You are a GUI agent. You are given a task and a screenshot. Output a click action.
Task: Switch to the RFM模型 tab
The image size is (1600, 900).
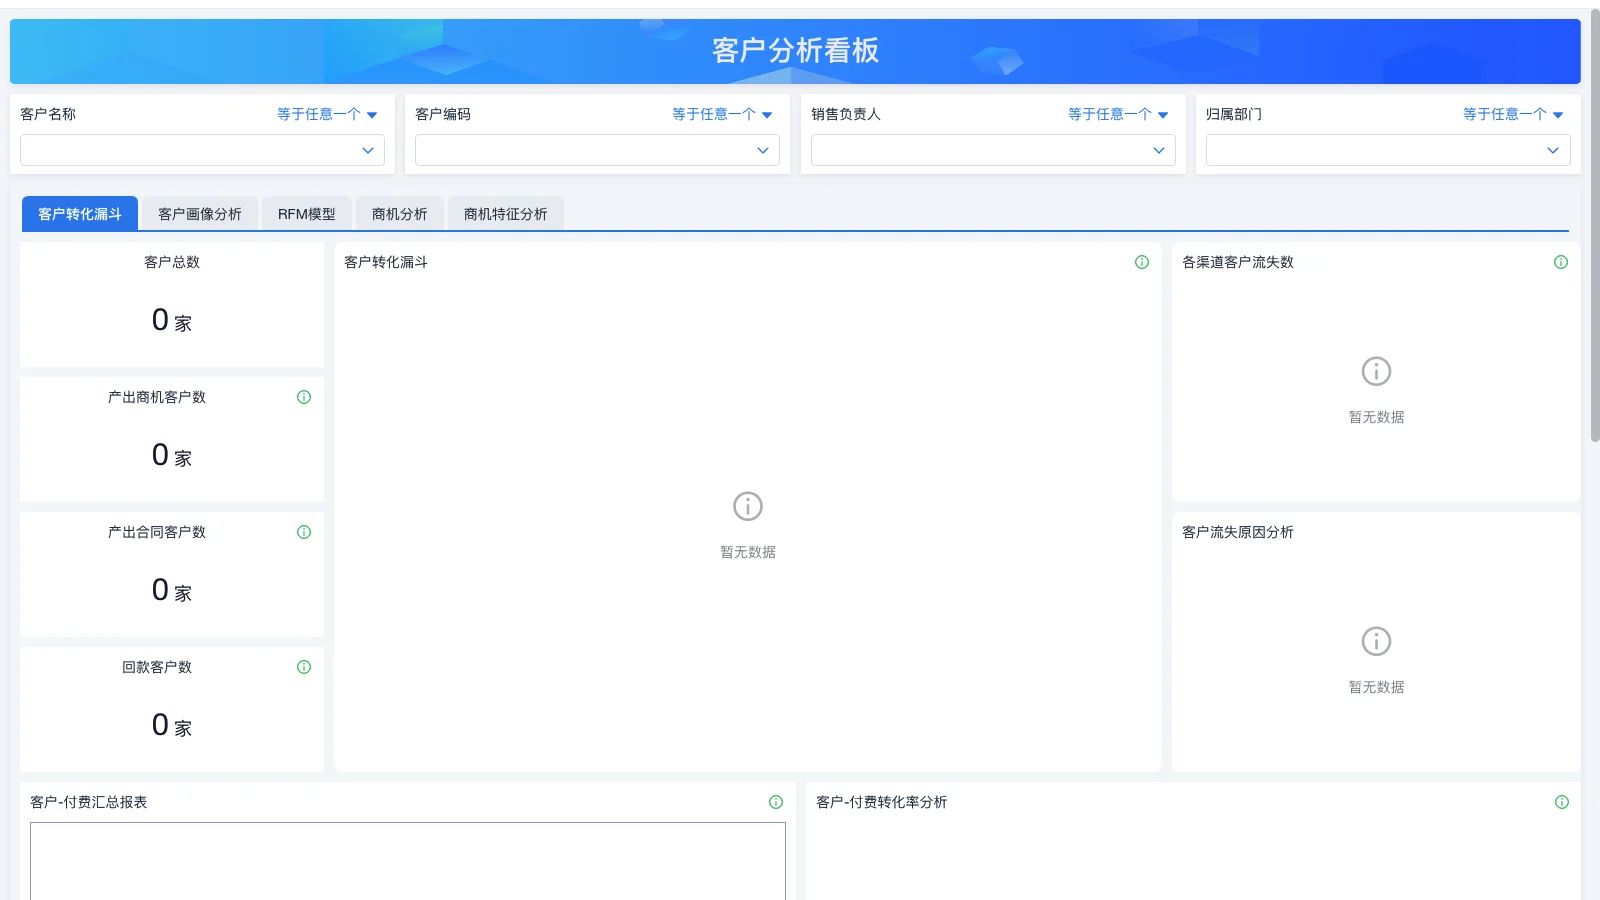306,213
